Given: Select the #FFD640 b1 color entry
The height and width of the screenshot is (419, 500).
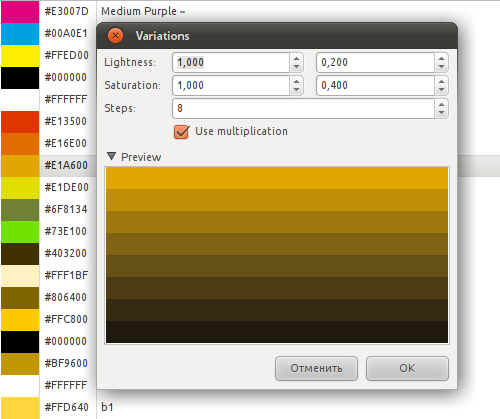Looking at the screenshot, I should click(57, 407).
